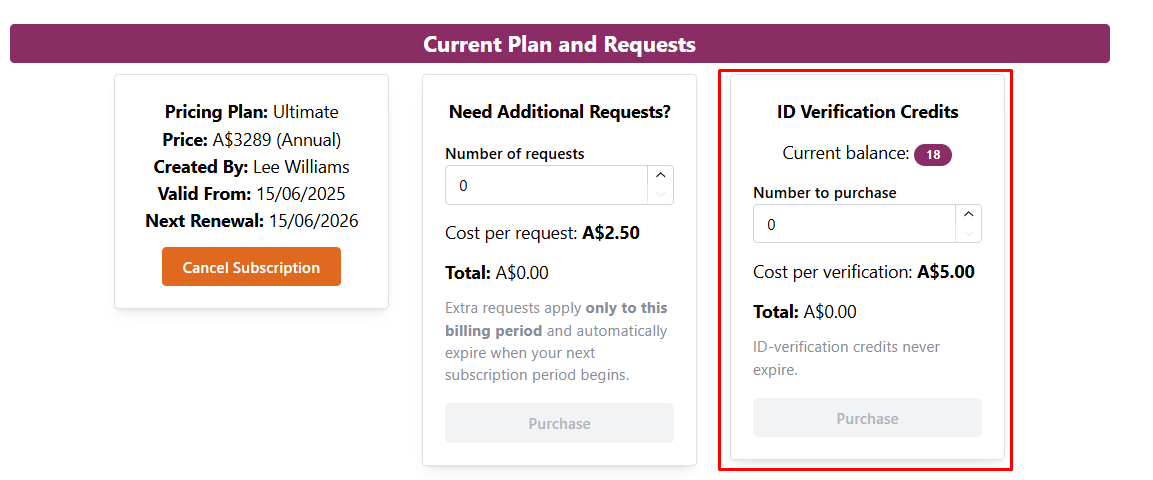Click the ID-verification credits never expire note
1153x480 pixels.
coord(846,358)
